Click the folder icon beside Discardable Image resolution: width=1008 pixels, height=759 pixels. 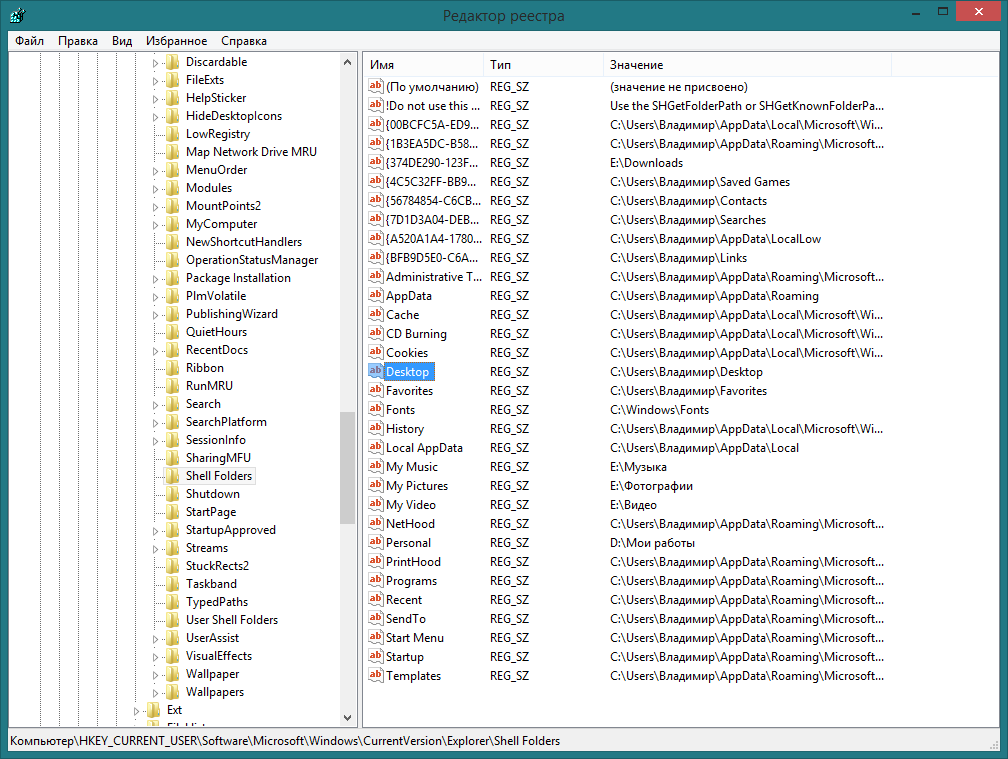pyautogui.click(x=173, y=62)
